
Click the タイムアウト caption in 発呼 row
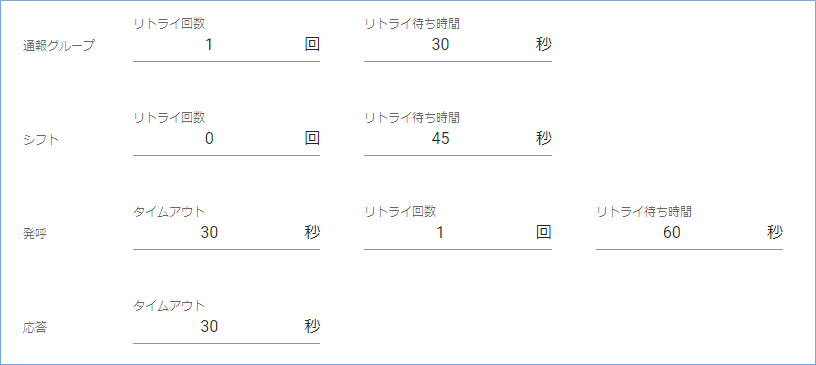(169, 211)
